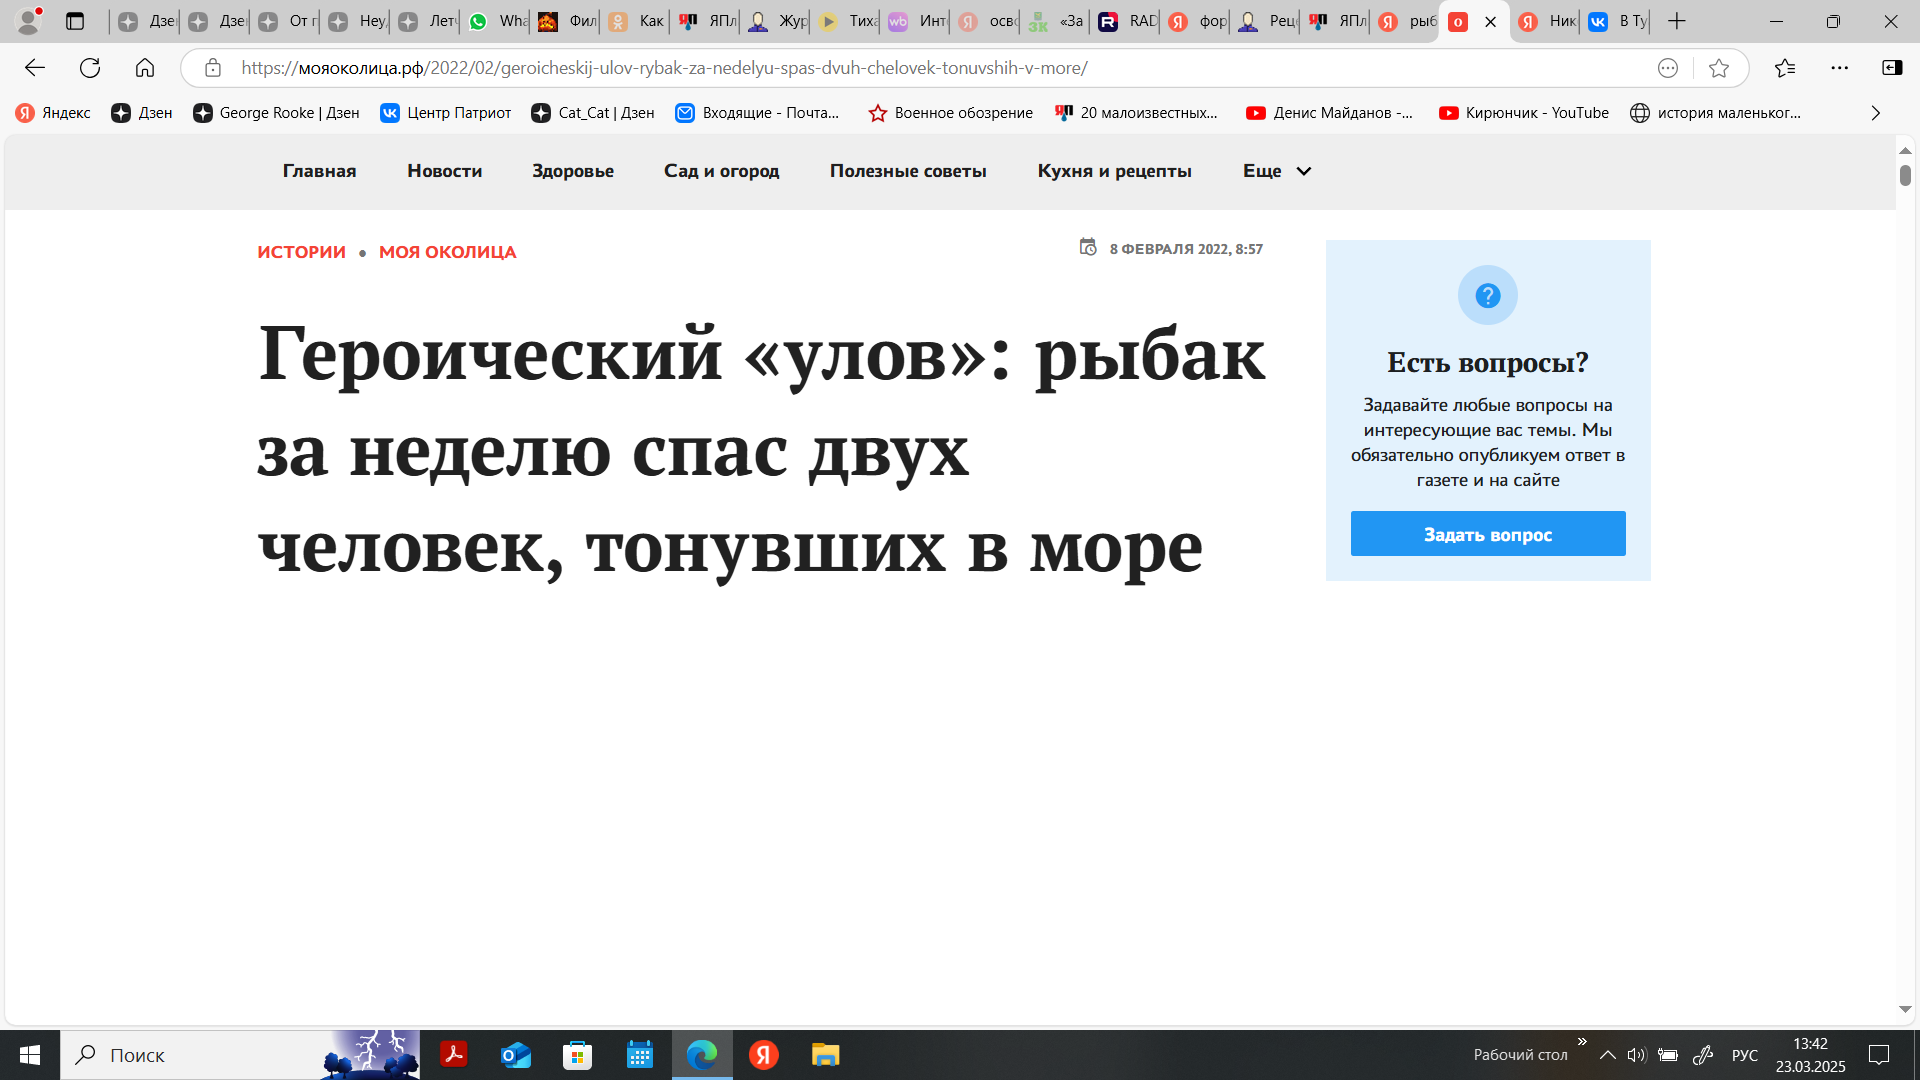Open the Favorites list icon
The width and height of the screenshot is (1920, 1080).
(1785, 68)
